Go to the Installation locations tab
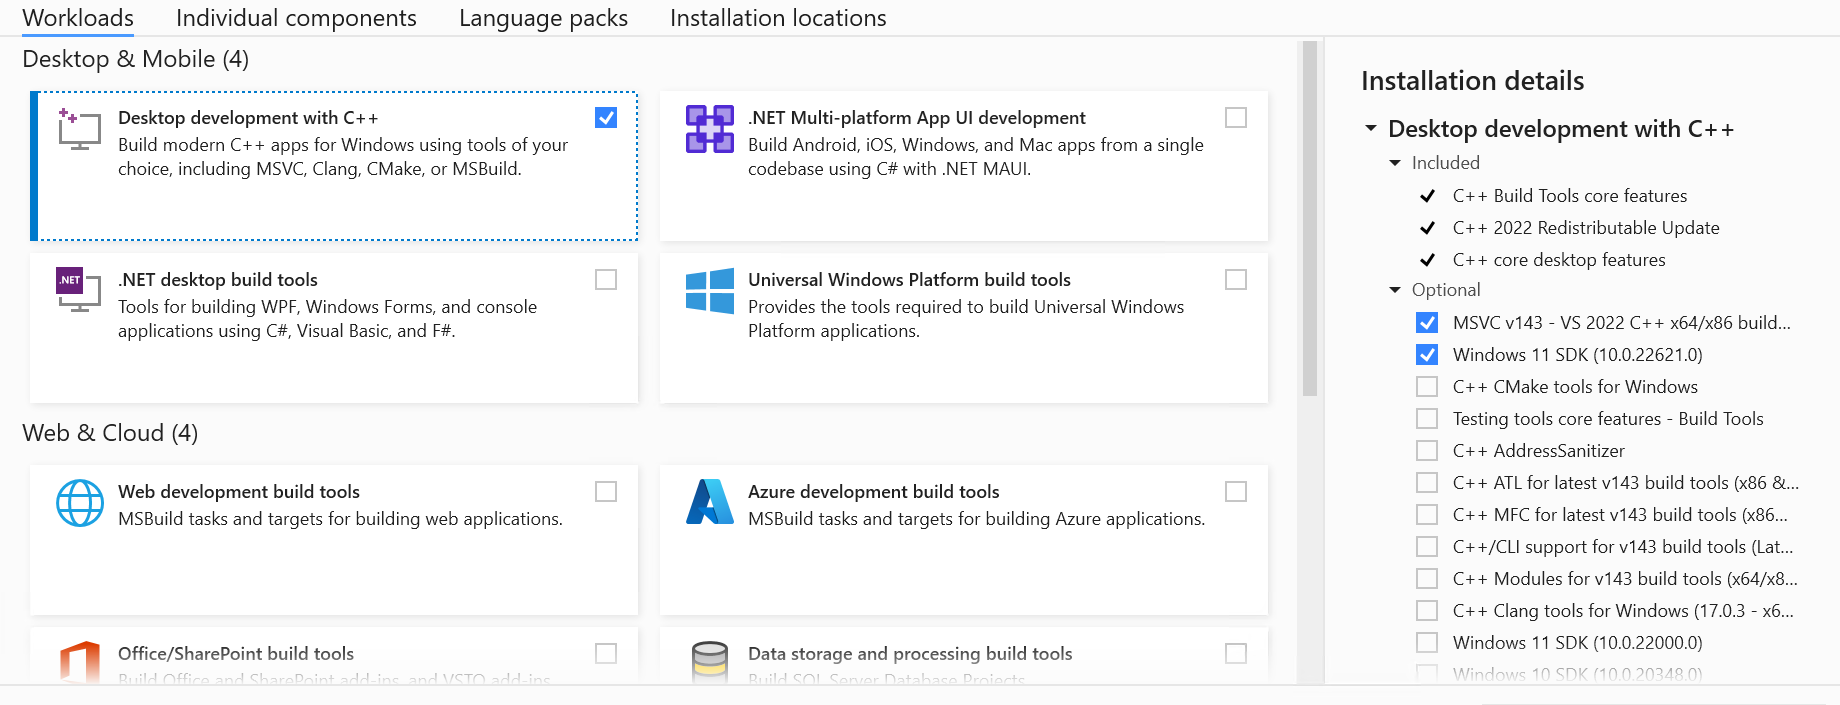1840x705 pixels. [778, 18]
